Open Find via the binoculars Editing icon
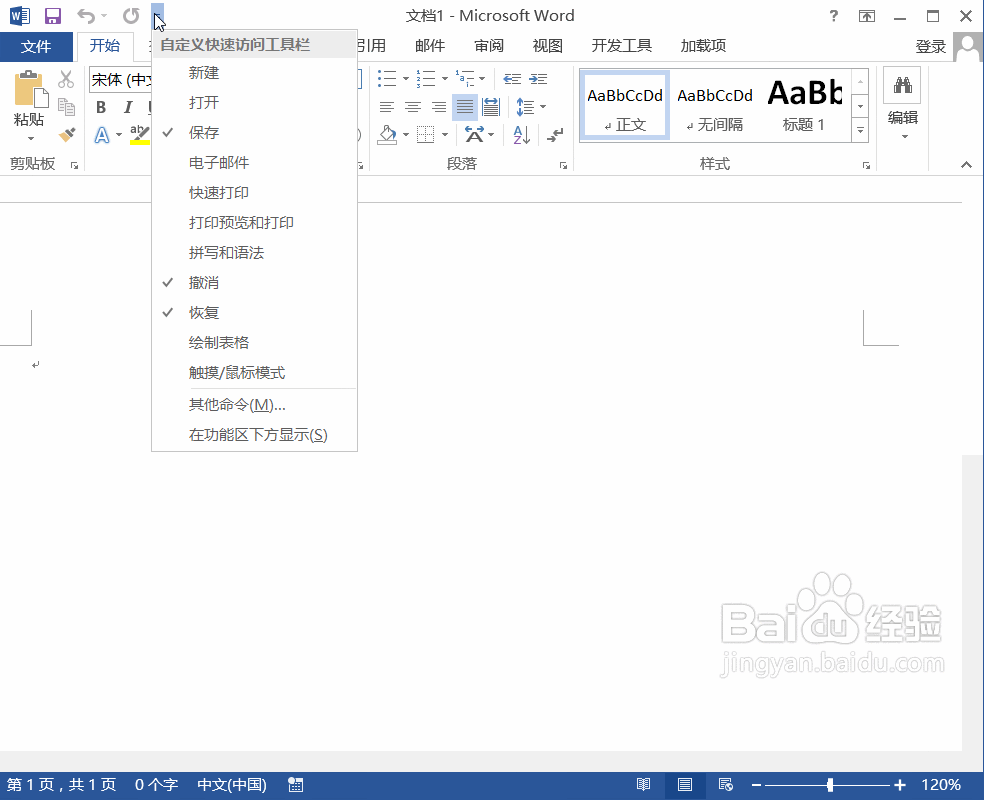 pos(902,85)
